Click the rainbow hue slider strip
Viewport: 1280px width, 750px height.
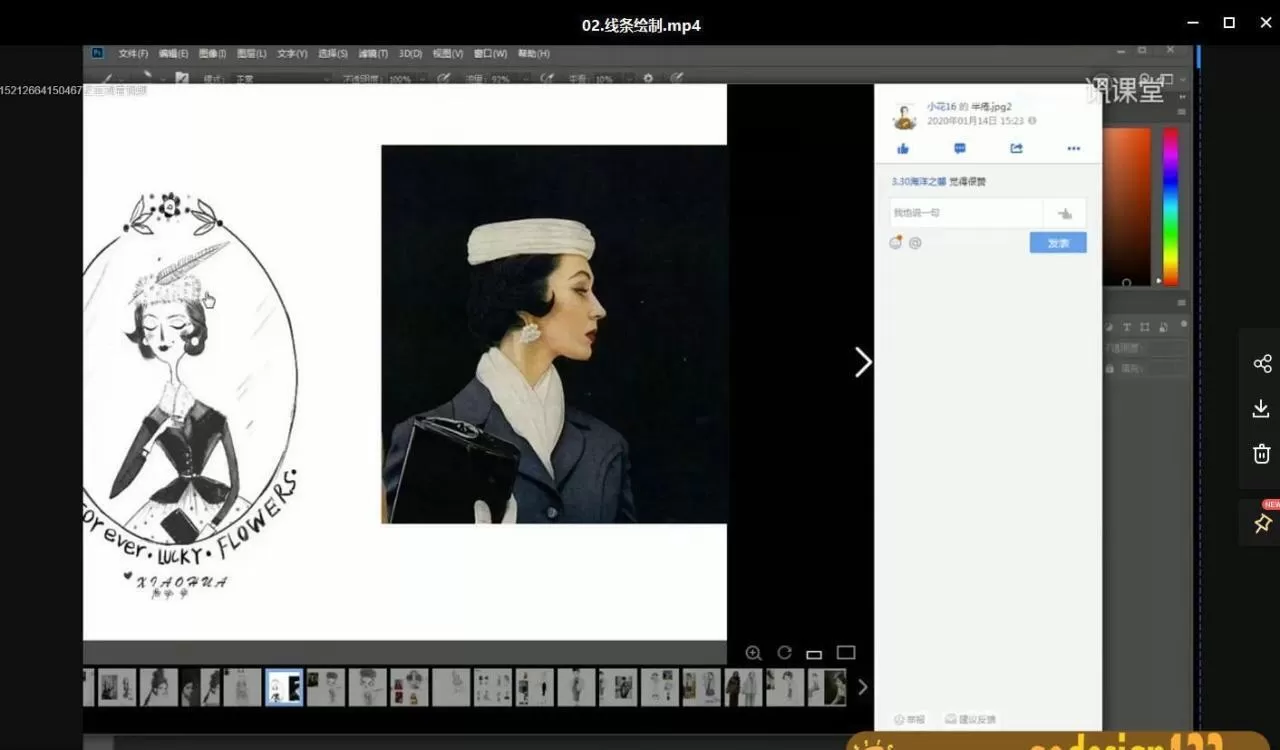click(x=1170, y=205)
